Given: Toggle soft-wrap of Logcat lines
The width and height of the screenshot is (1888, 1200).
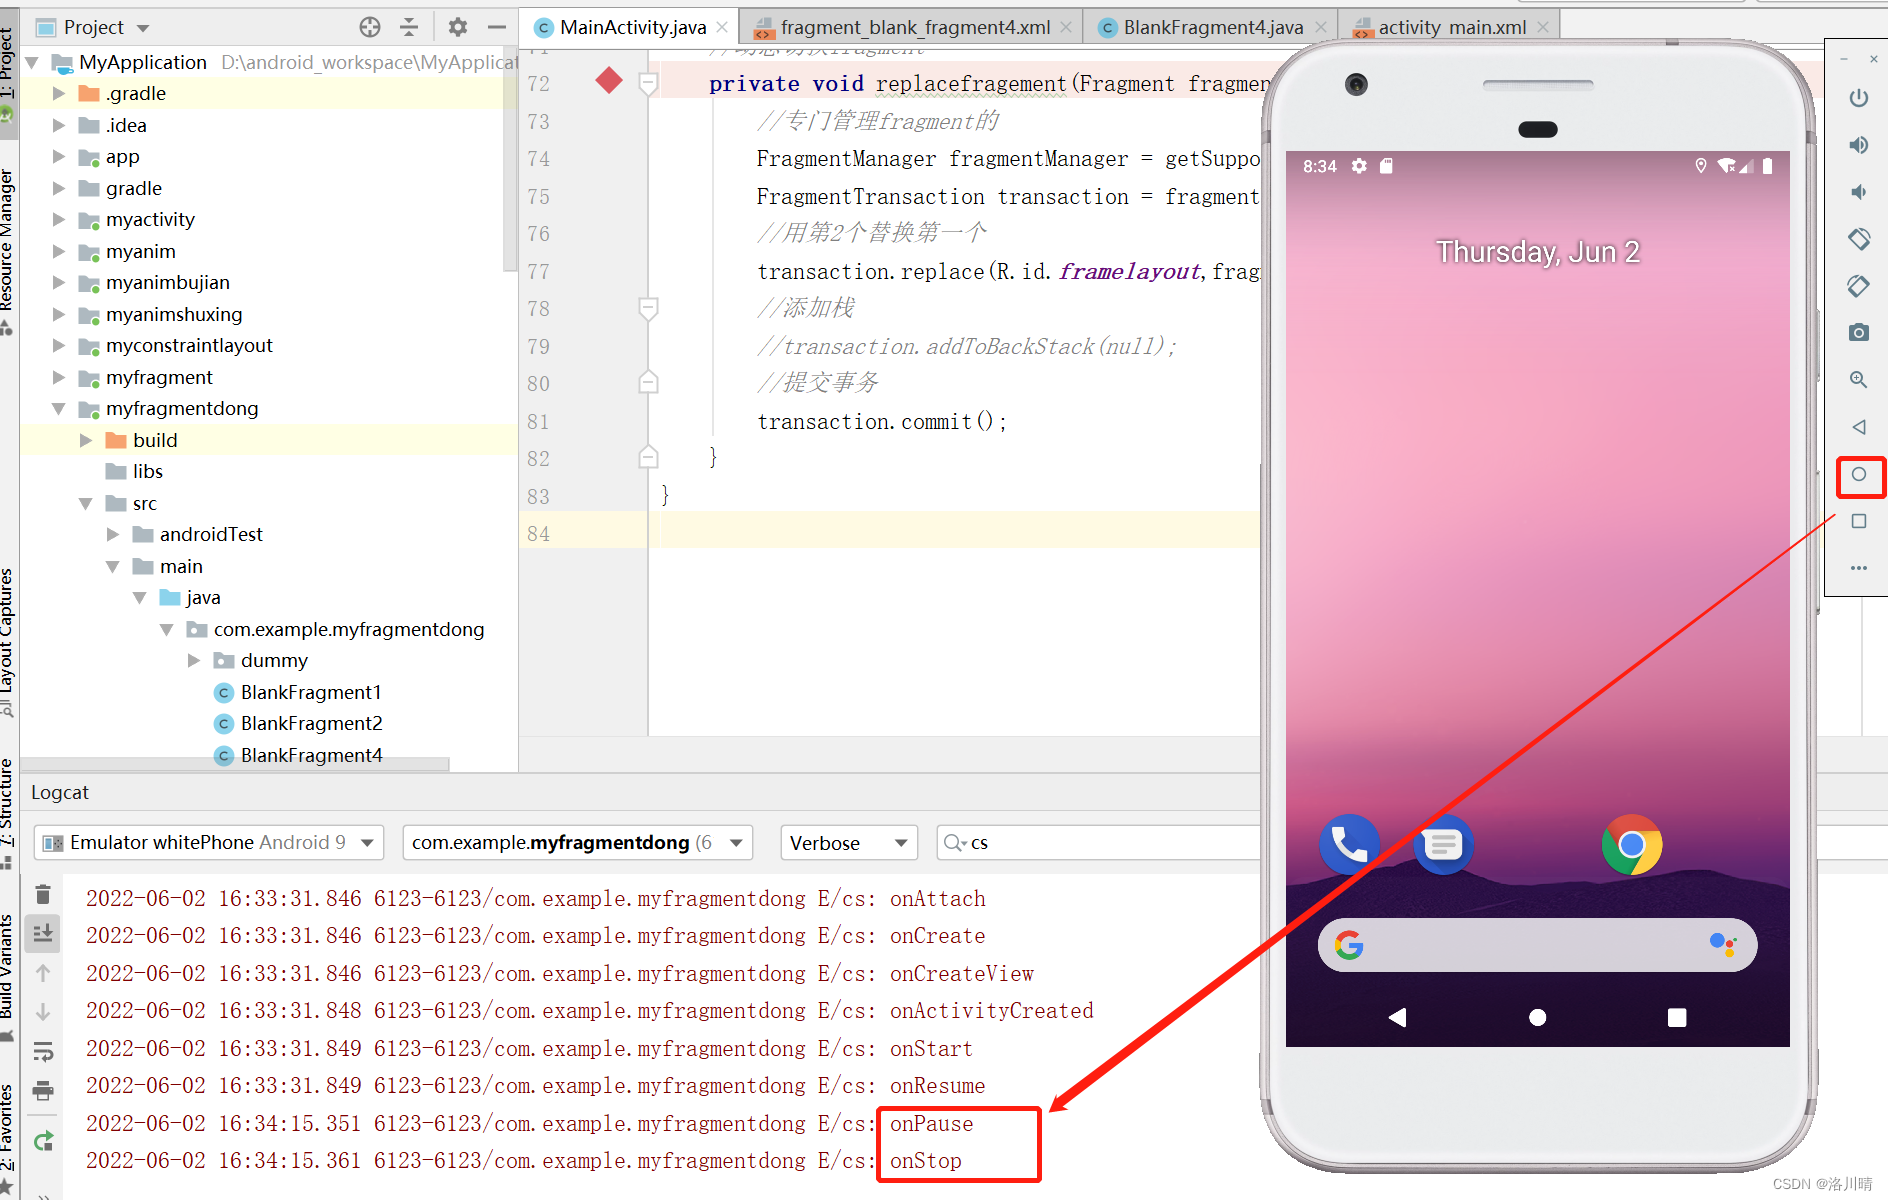Looking at the screenshot, I should [42, 1050].
